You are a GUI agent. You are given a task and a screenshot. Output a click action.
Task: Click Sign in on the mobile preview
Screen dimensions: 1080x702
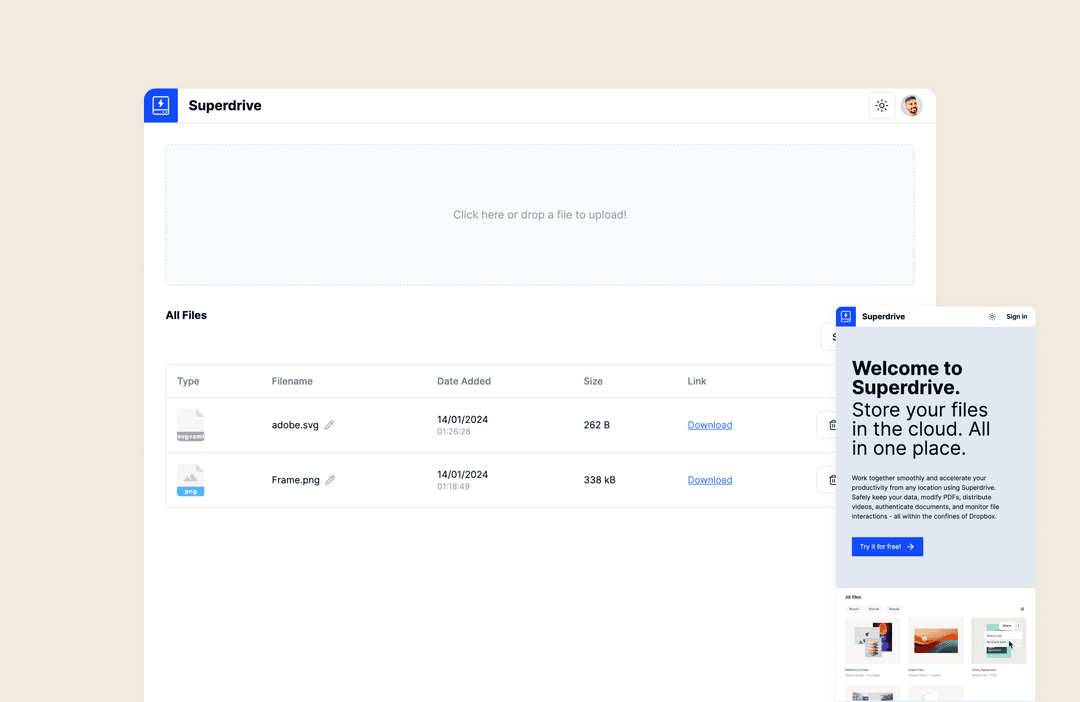[x=1016, y=317]
